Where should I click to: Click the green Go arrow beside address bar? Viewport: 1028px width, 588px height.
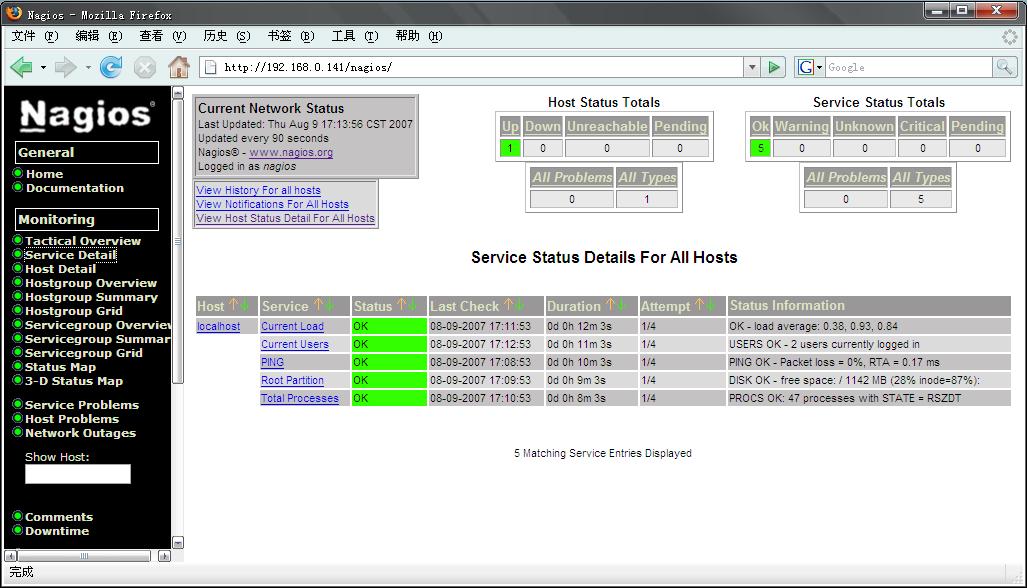pyautogui.click(x=774, y=67)
